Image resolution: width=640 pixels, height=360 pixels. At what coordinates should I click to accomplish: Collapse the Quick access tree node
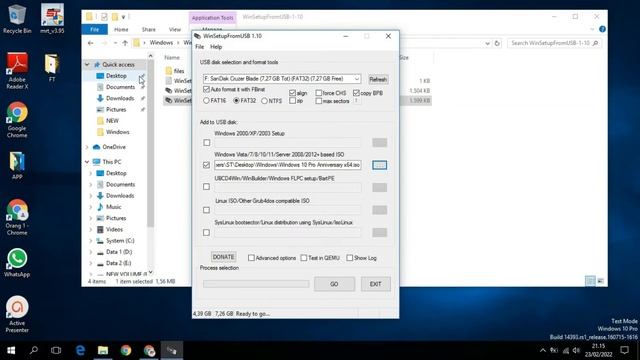87,64
